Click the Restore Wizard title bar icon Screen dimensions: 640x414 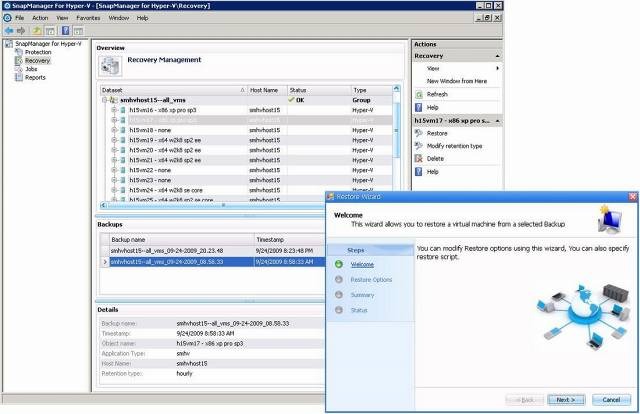click(x=331, y=197)
